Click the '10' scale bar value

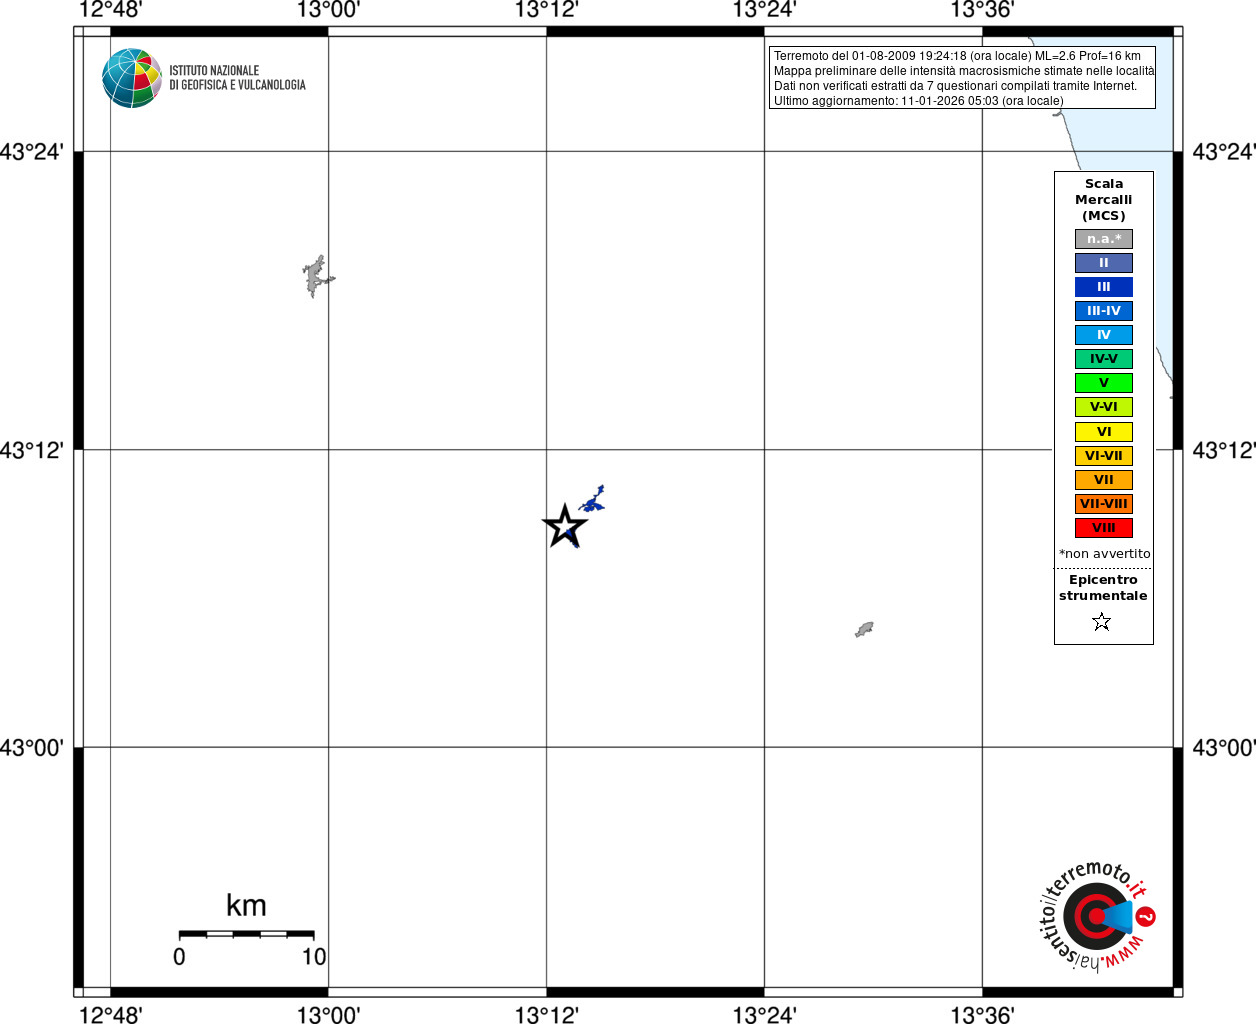(x=314, y=957)
